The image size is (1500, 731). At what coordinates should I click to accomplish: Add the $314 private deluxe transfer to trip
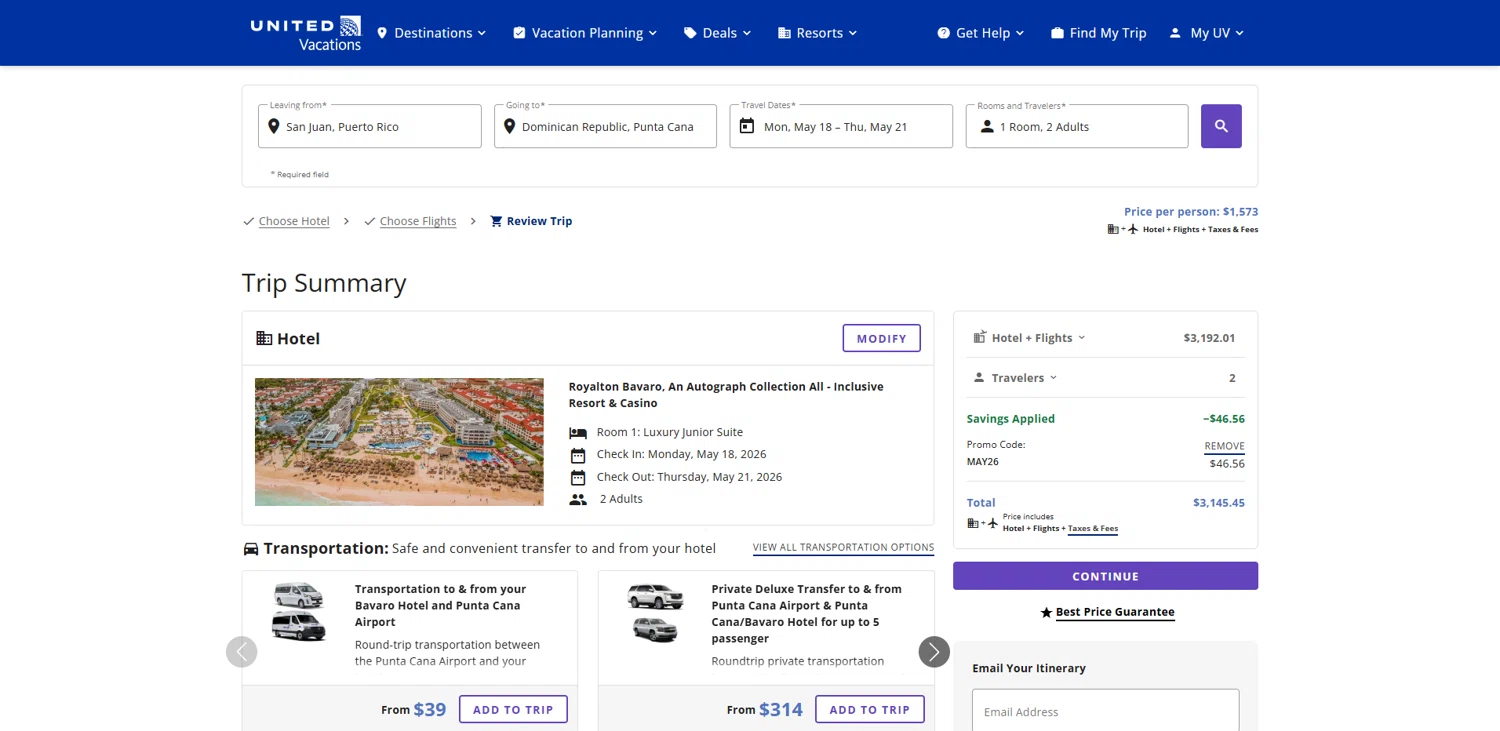870,710
